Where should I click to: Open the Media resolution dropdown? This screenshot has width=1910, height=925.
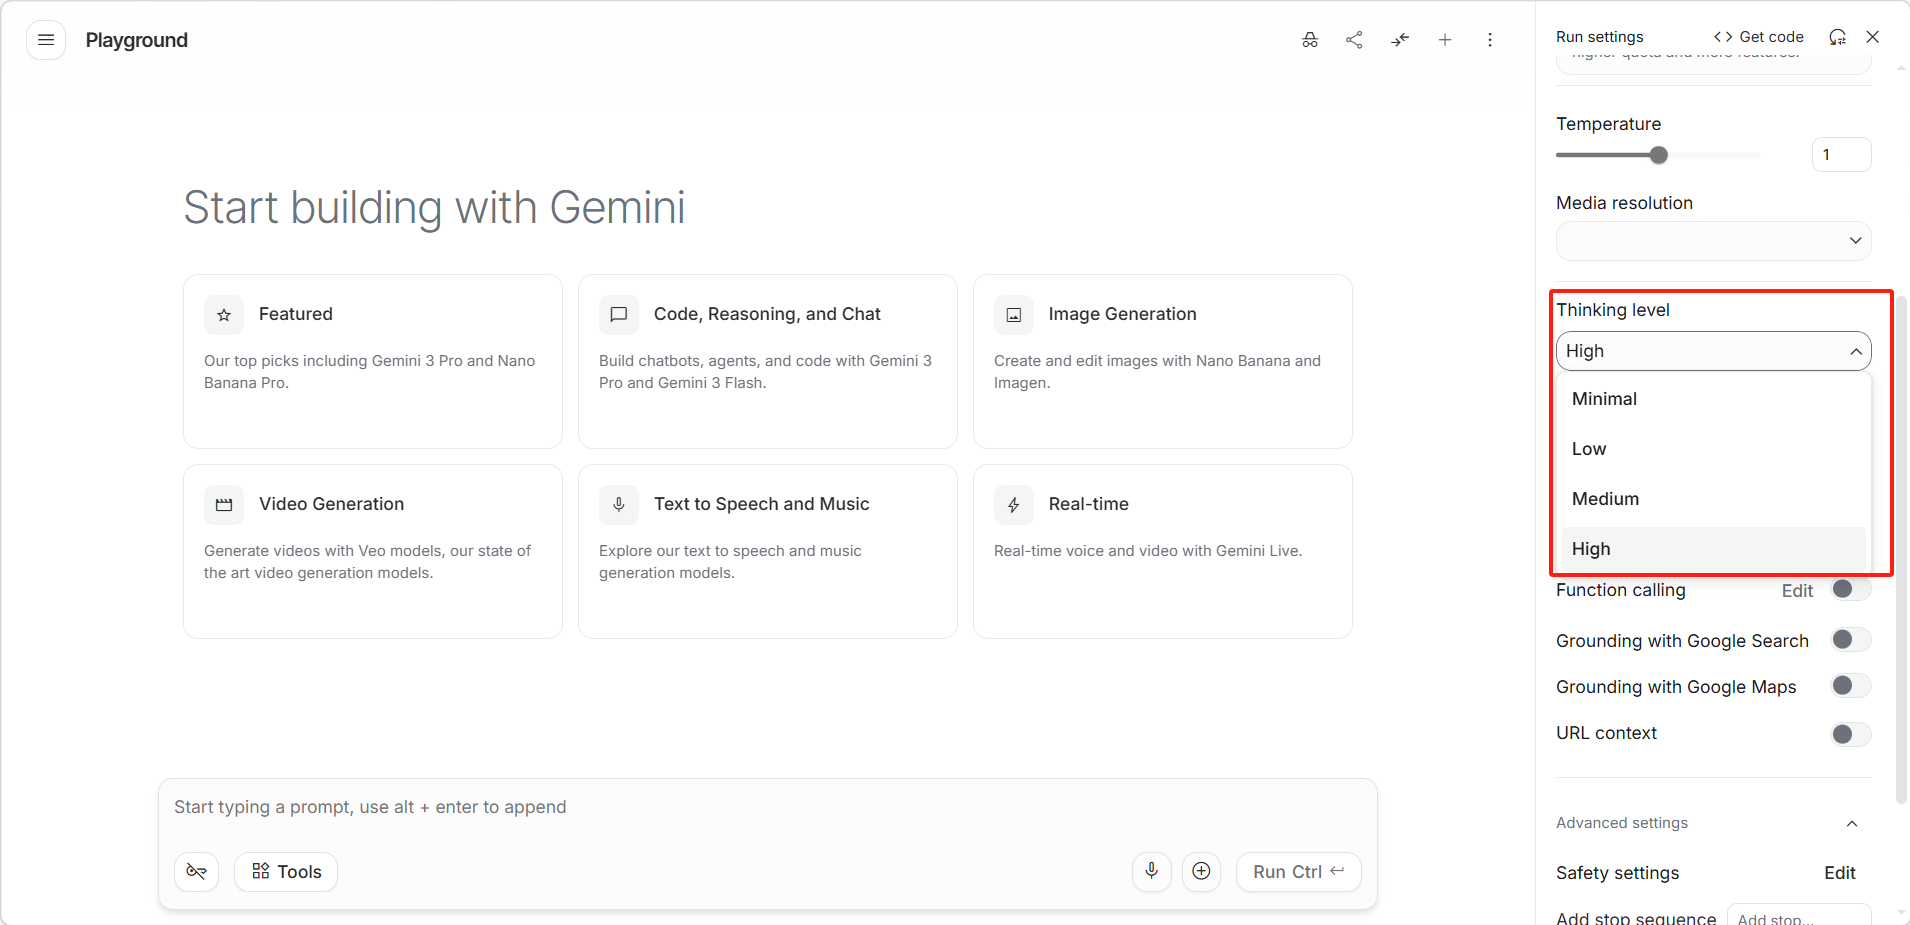point(1714,241)
